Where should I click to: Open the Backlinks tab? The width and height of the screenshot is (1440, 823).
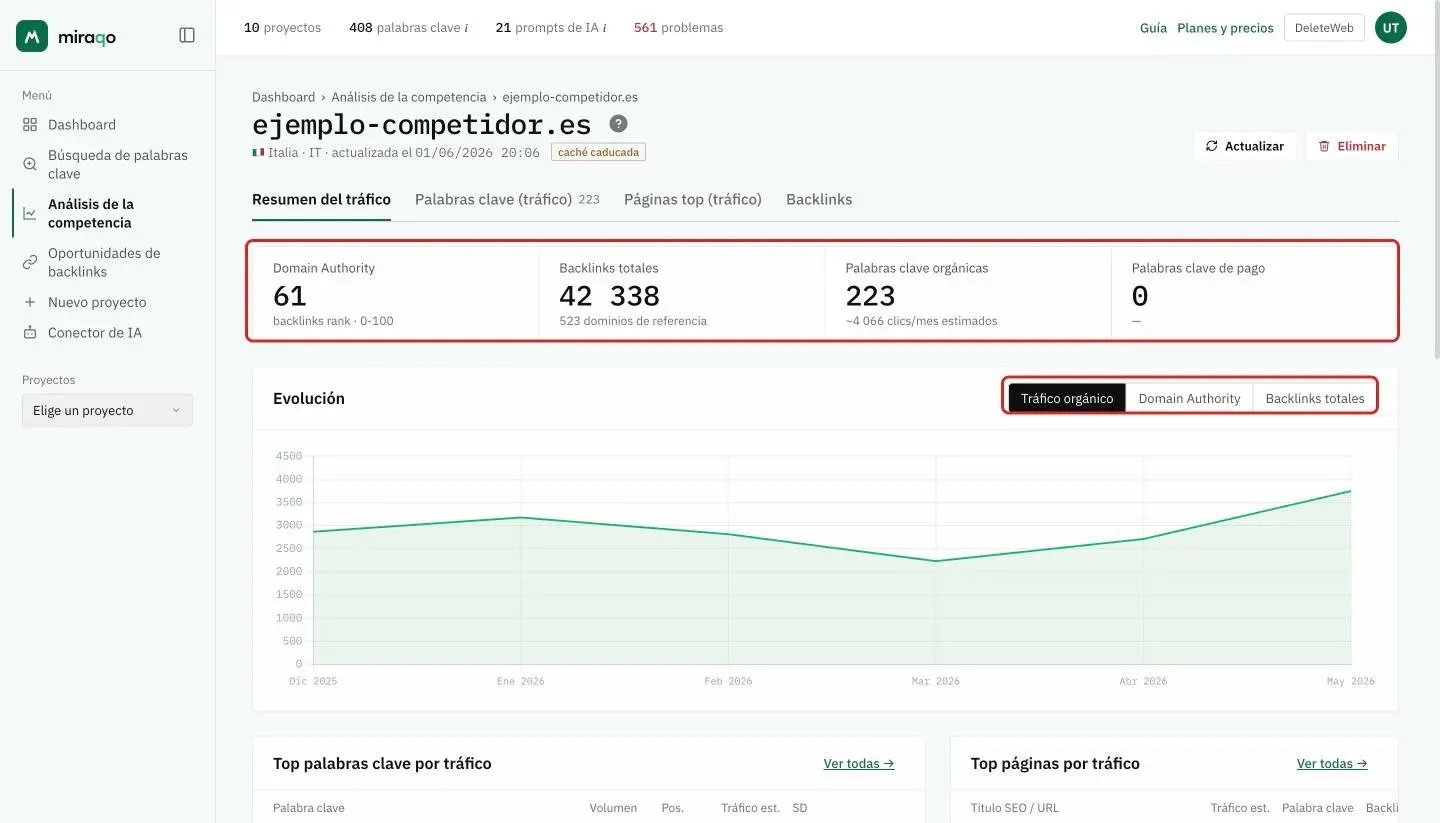819,199
